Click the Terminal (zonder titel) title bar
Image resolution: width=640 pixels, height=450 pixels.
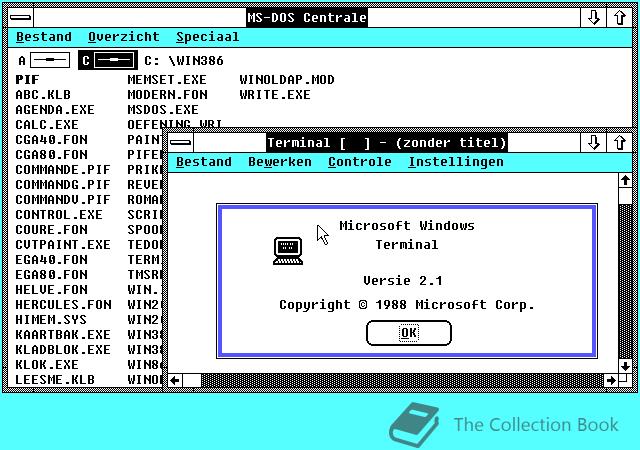[x=387, y=143]
